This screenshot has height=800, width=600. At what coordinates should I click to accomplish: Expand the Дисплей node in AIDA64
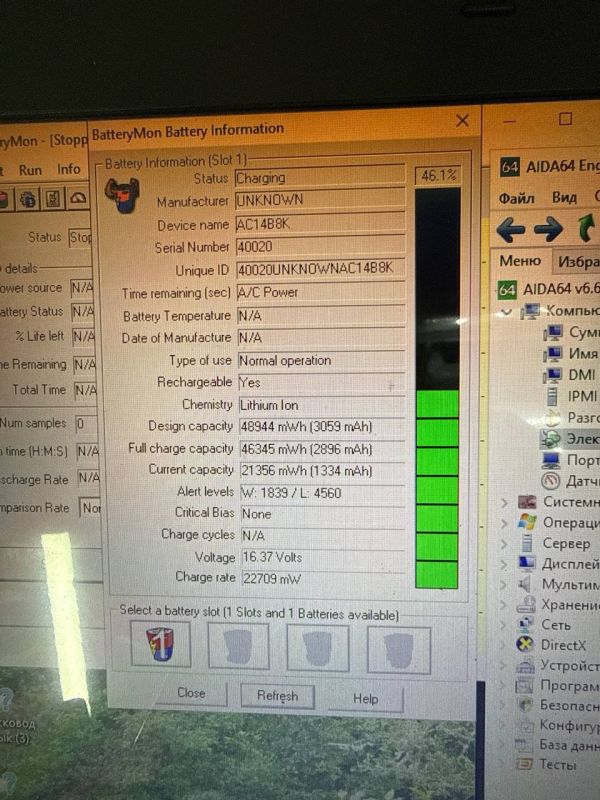(504, 564)
